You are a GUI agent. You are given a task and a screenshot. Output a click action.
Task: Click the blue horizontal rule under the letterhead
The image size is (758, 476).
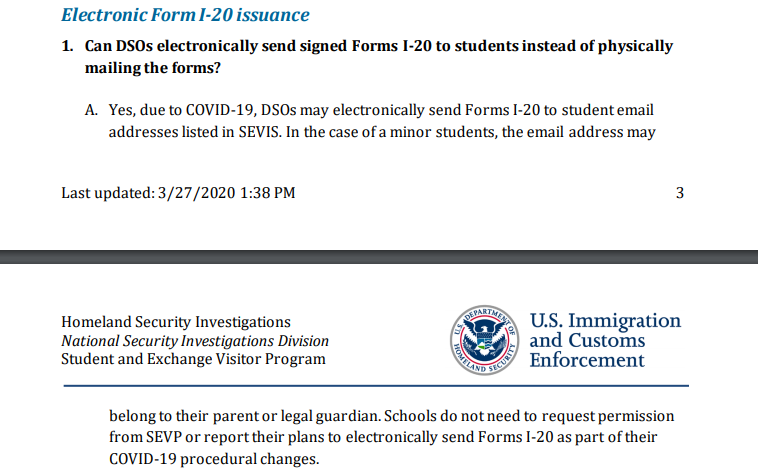click(376, 386)
